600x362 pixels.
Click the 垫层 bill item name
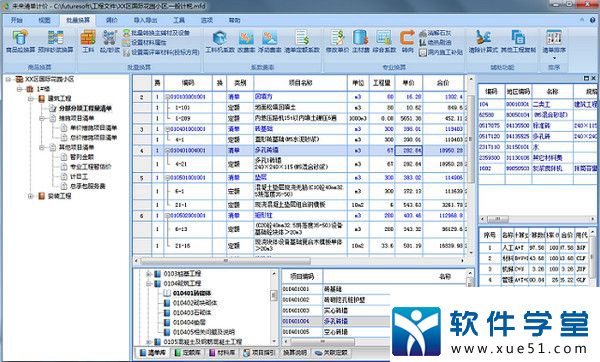(x=261, y=178)
